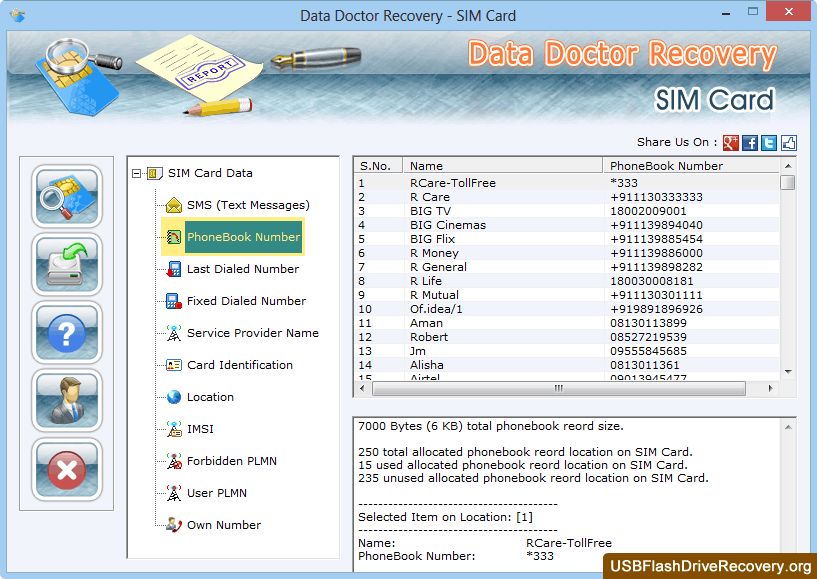The width and height of the screenshot is (817, 579).
Task: Click the thumbs-up like icon
Action: coord(789,143)
